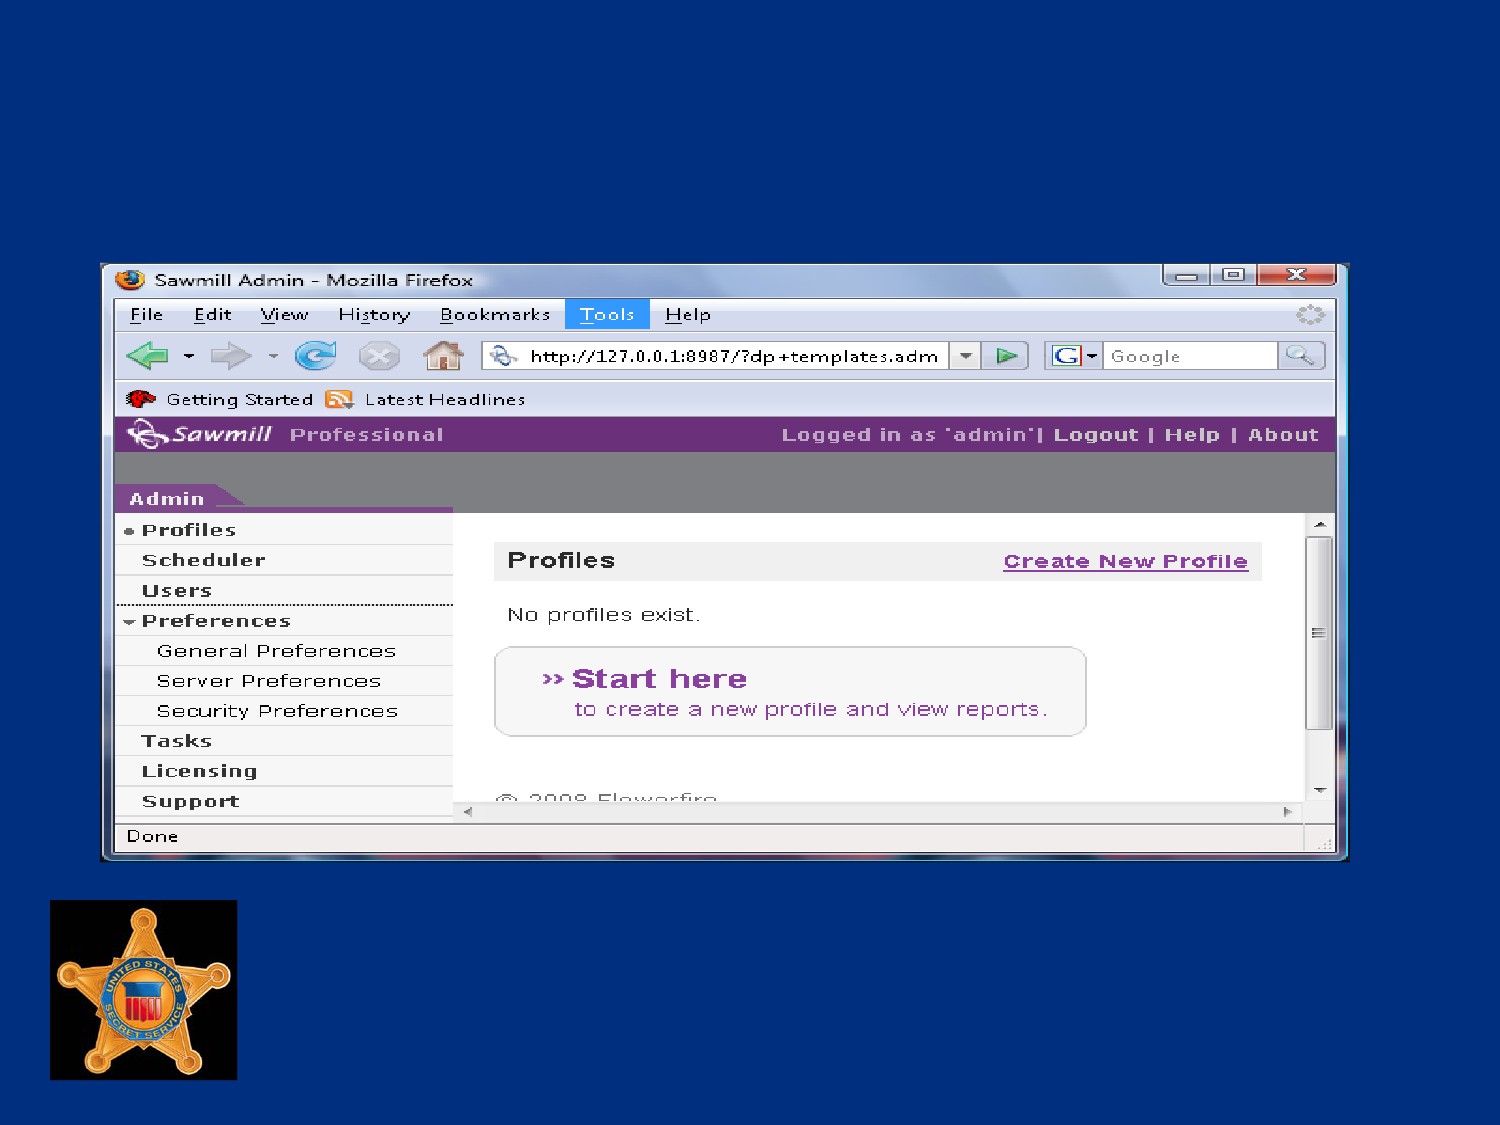This screenshot has height=1125, width=1500.
Task: Reload the page with the refresh icon
Action: (x=316, y=355)
